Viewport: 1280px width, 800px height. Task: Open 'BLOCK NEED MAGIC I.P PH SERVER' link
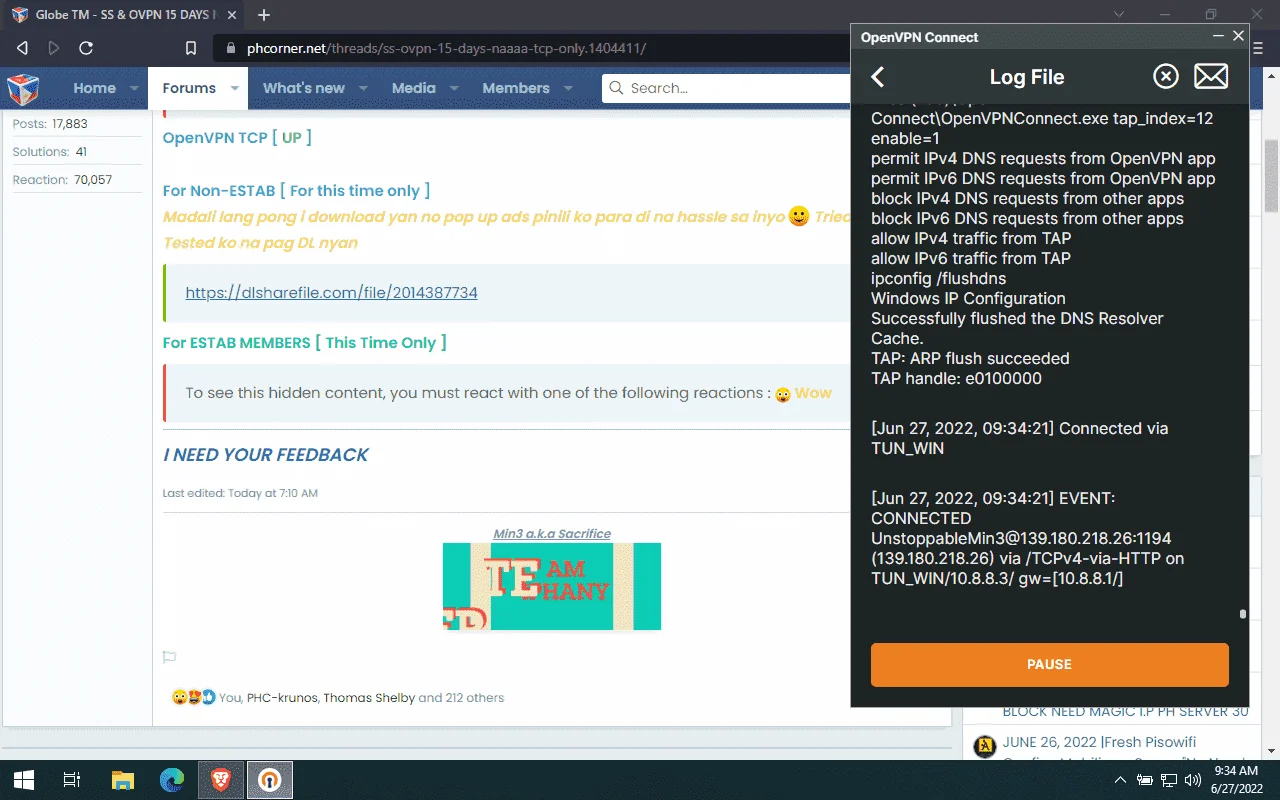(x=1126, y=712)
